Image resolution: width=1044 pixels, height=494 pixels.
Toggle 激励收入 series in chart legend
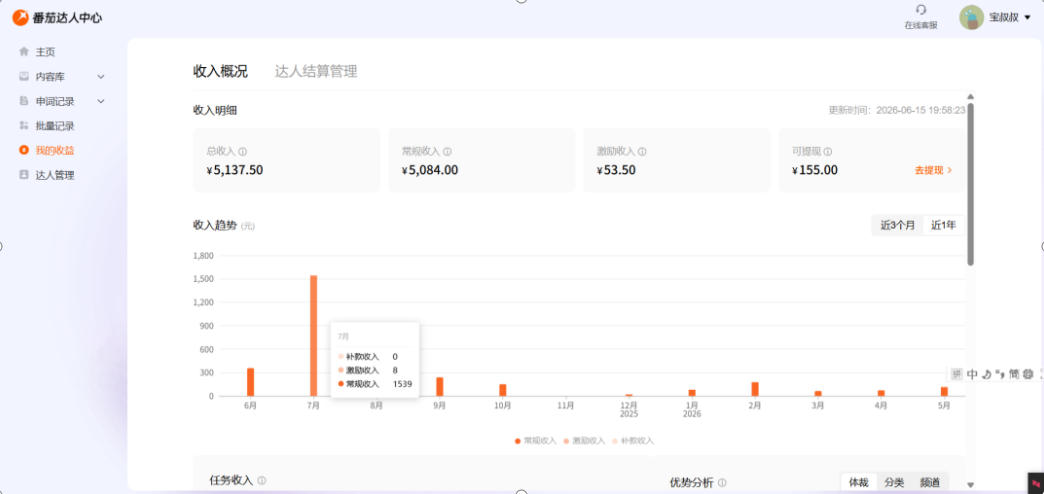click(584, 441)
